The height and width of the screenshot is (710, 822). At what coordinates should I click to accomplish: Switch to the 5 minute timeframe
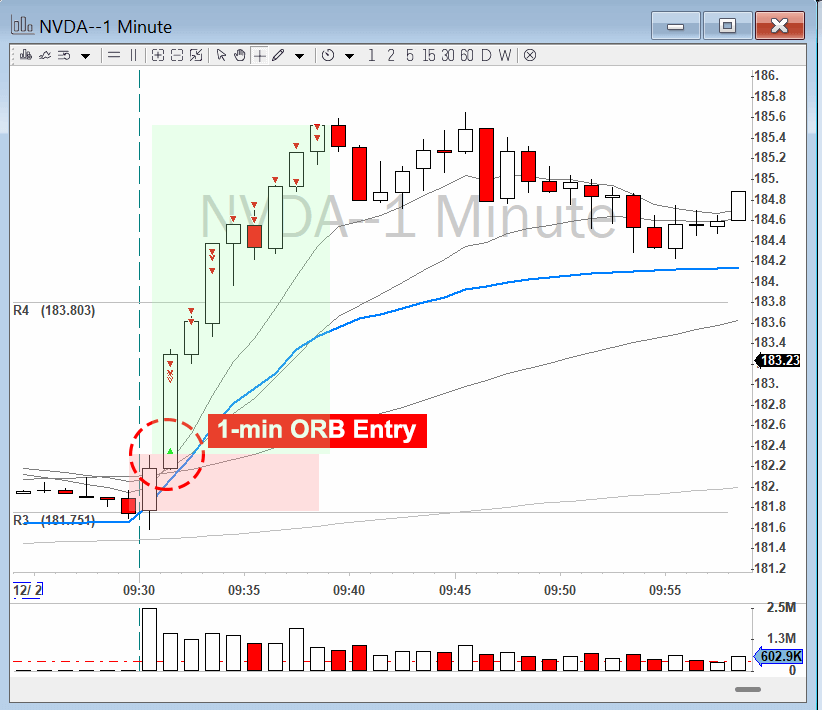(410, 55)
